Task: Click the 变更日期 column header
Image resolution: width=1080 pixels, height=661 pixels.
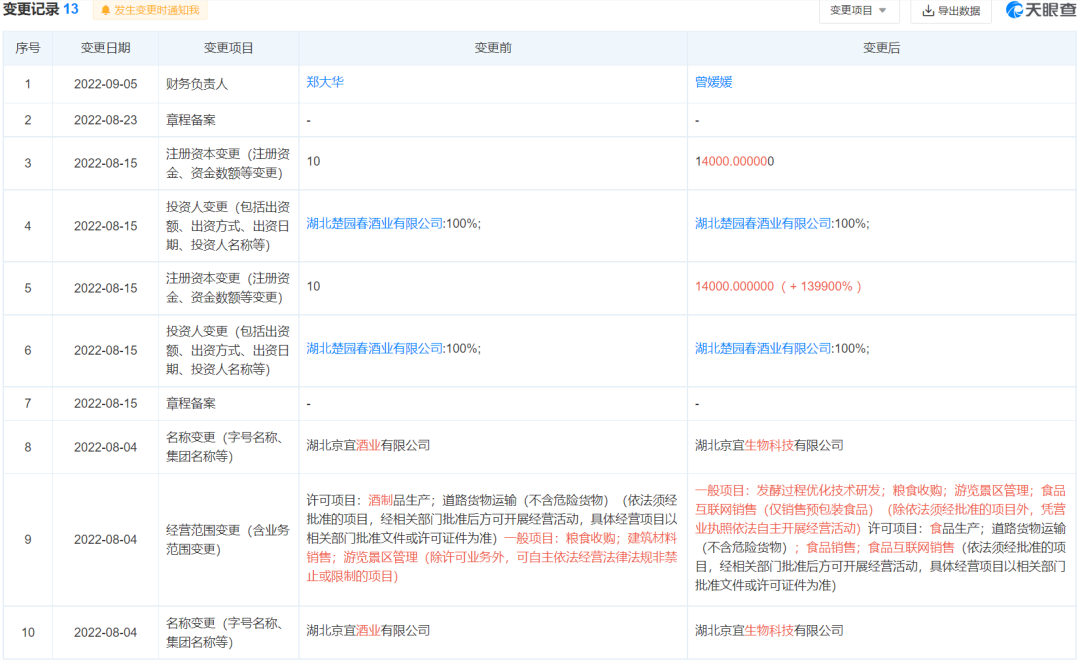Action: click(105, 48)
